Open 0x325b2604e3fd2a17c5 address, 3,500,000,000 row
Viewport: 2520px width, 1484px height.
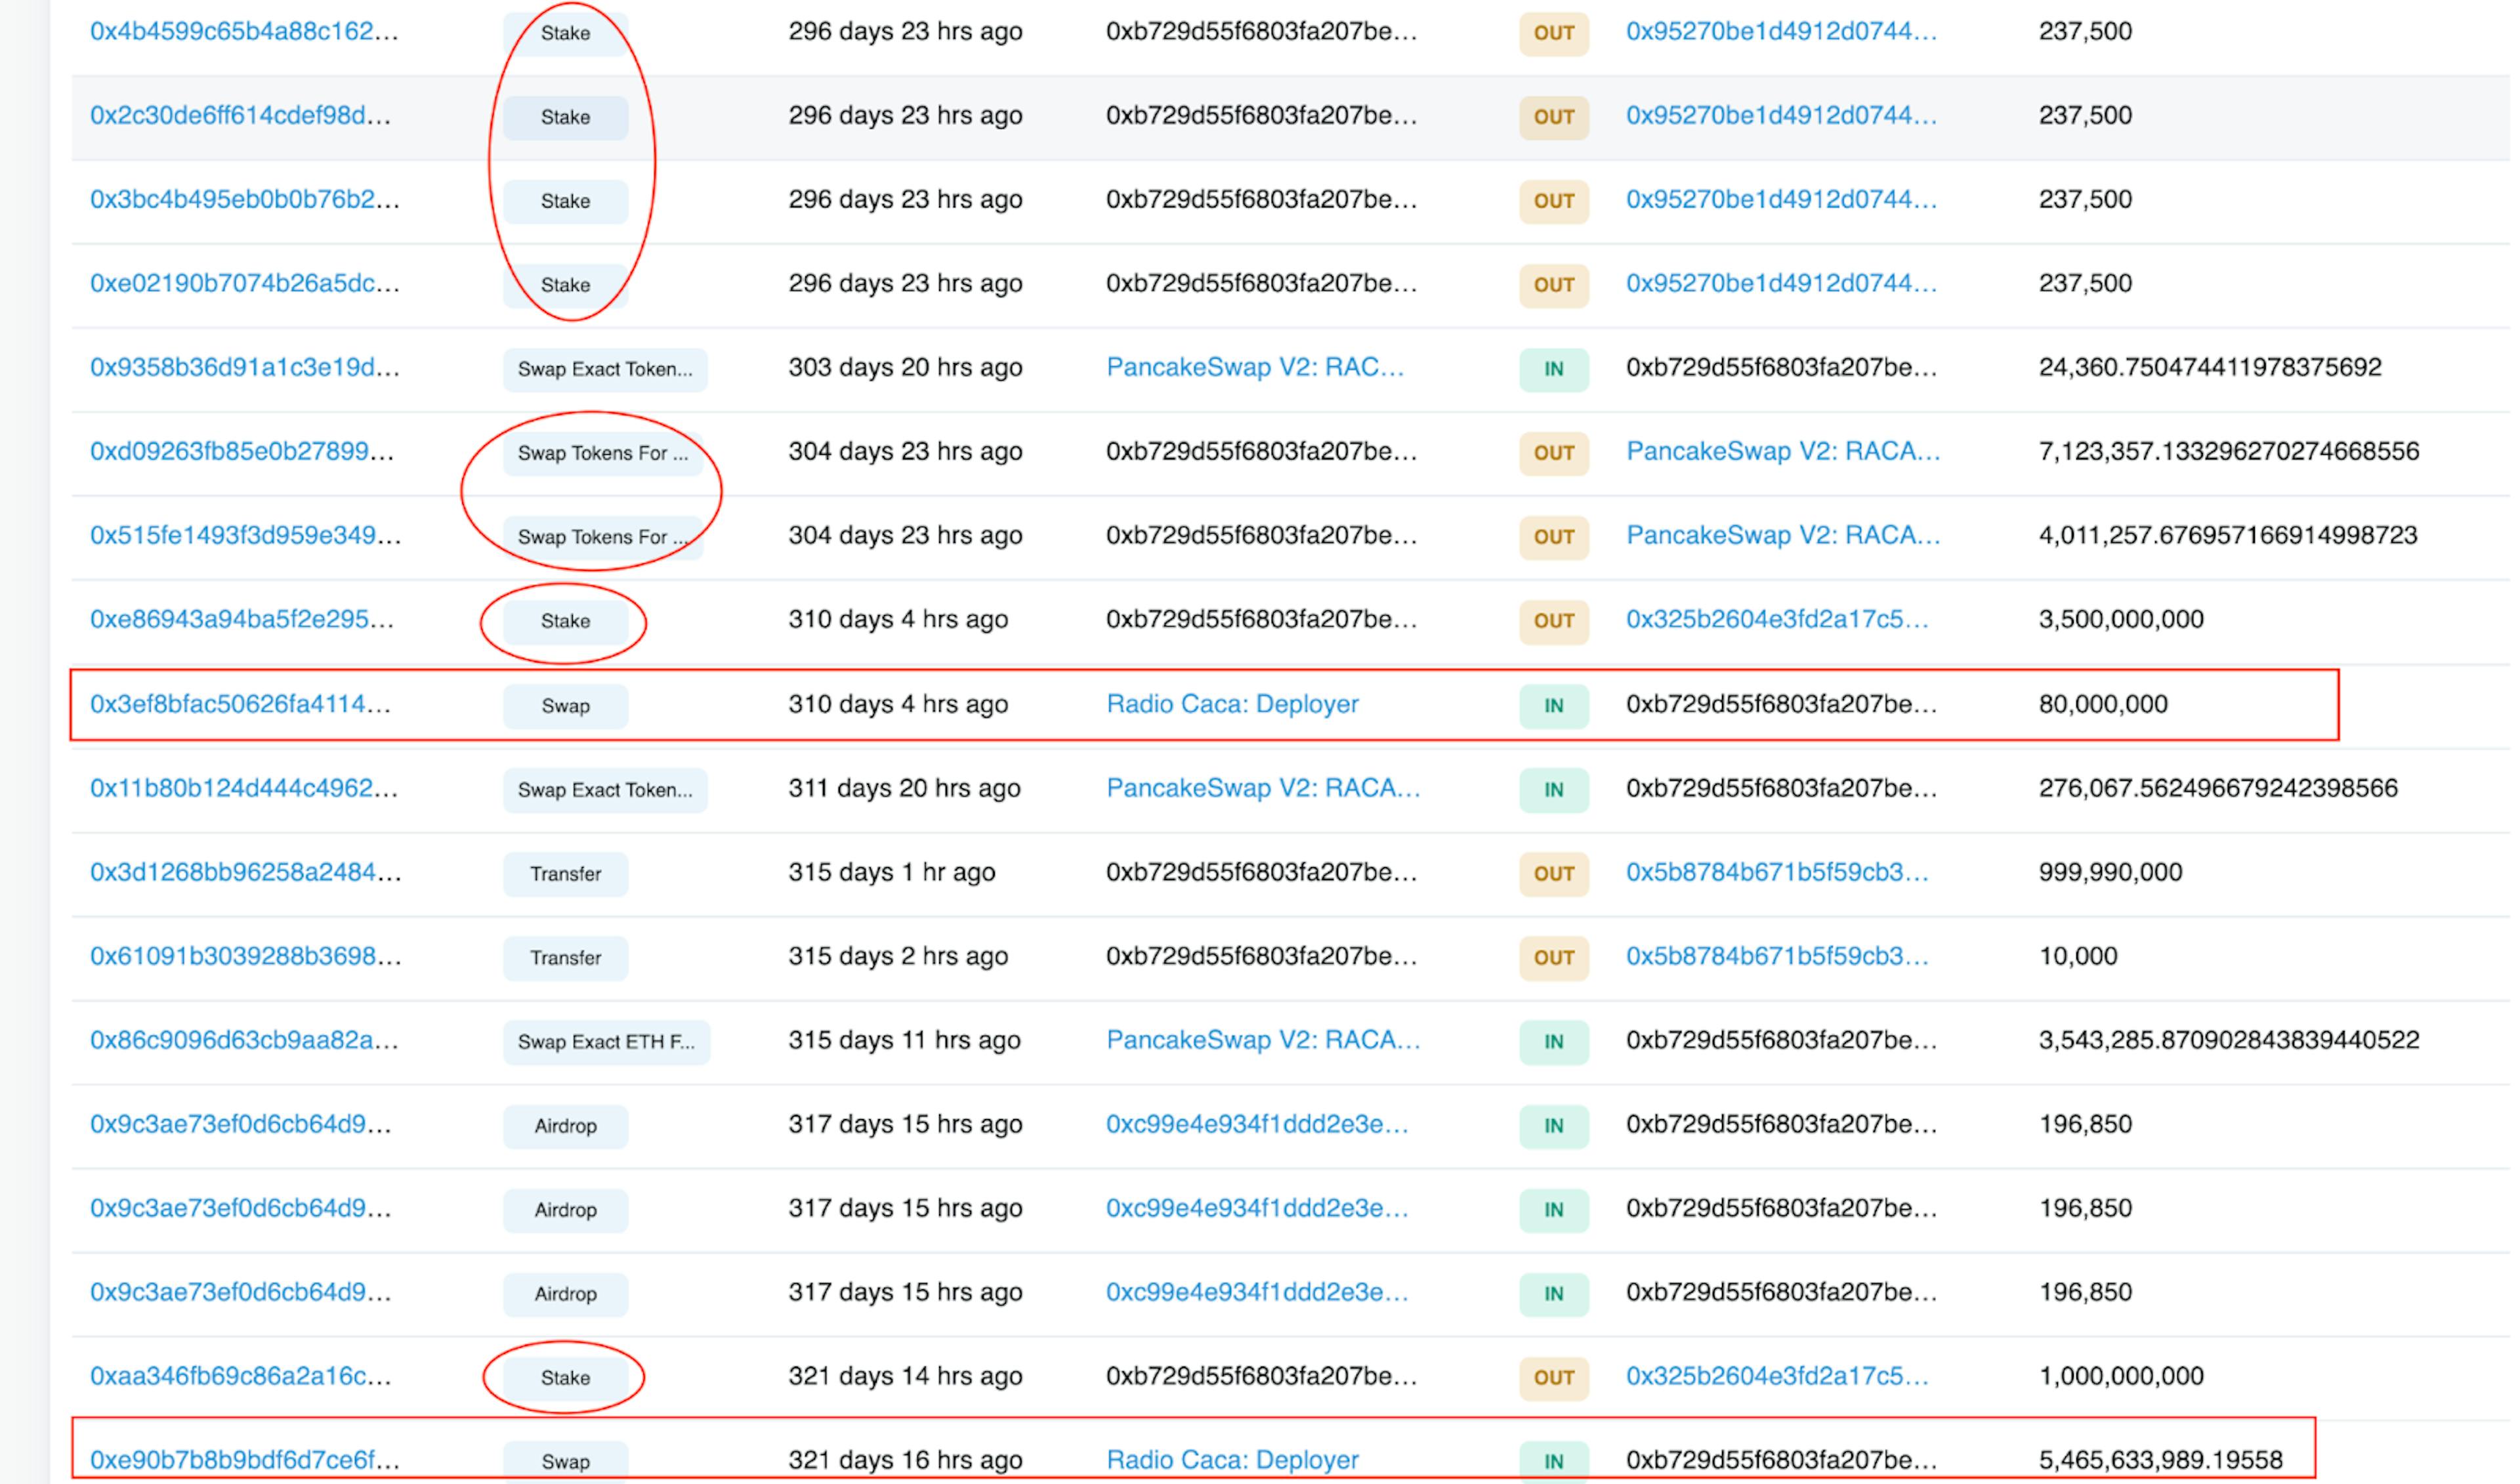[1778, 620]
